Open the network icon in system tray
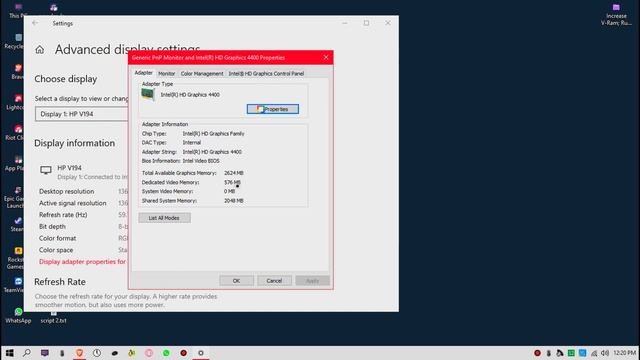The image size is (640, 360). pos(594,353)
